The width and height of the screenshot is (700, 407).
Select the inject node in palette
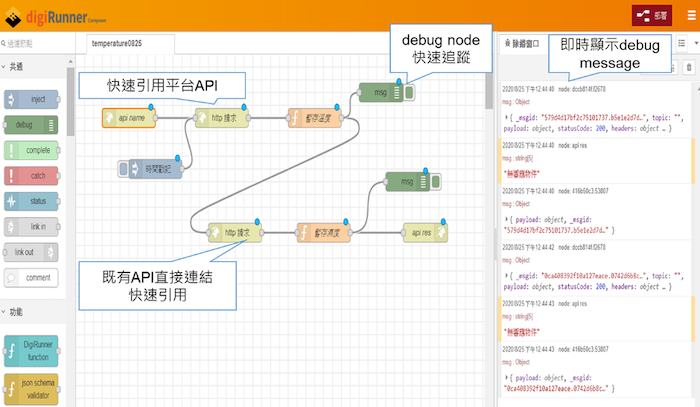pos(31,99)
